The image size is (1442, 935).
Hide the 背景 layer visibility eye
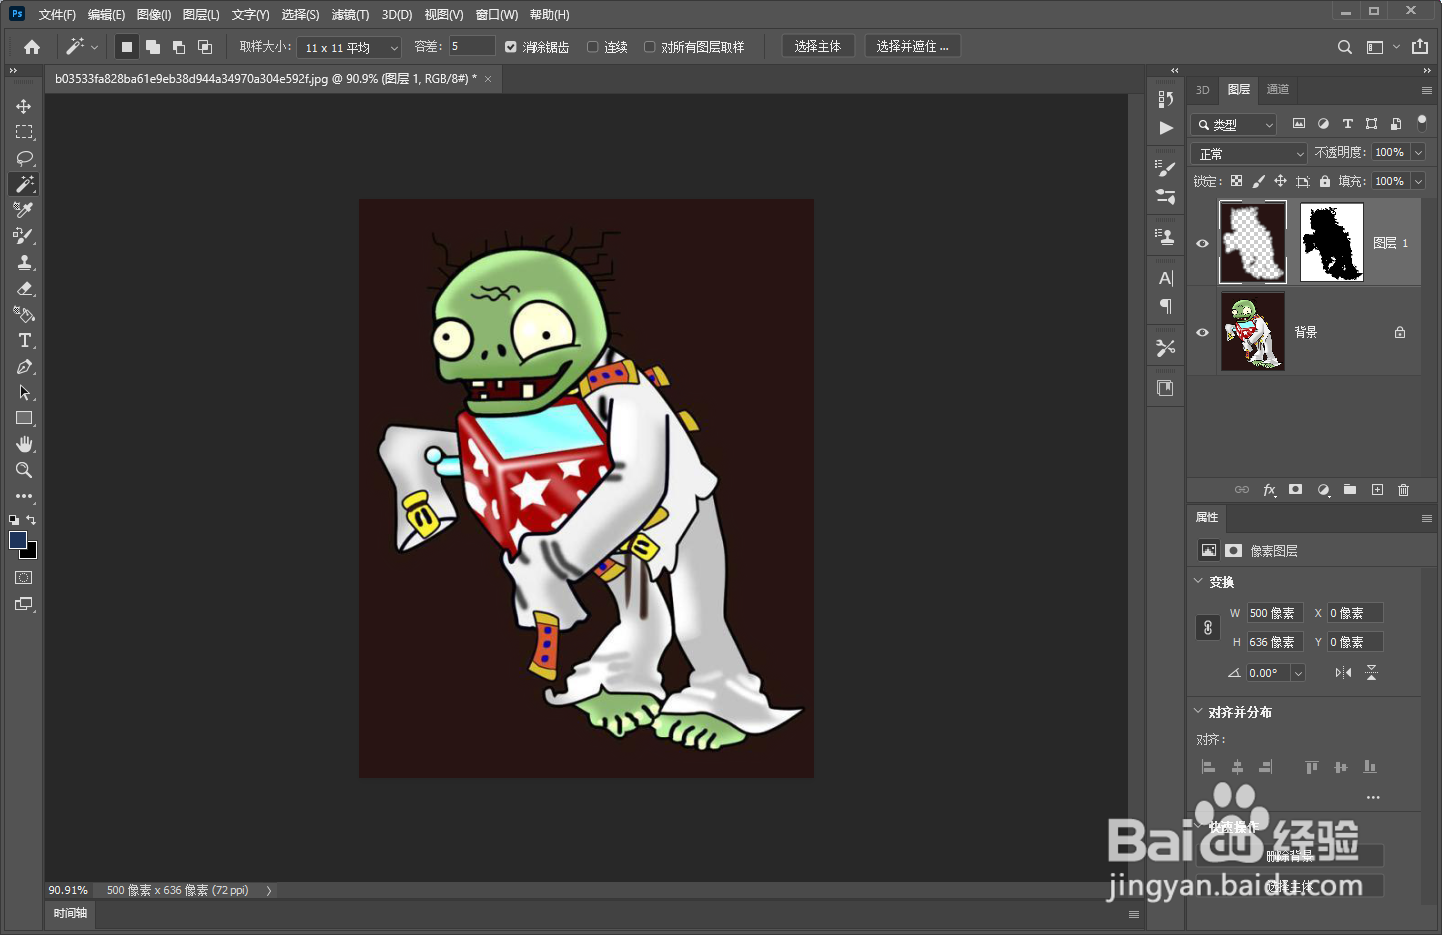pos(1203,332)
